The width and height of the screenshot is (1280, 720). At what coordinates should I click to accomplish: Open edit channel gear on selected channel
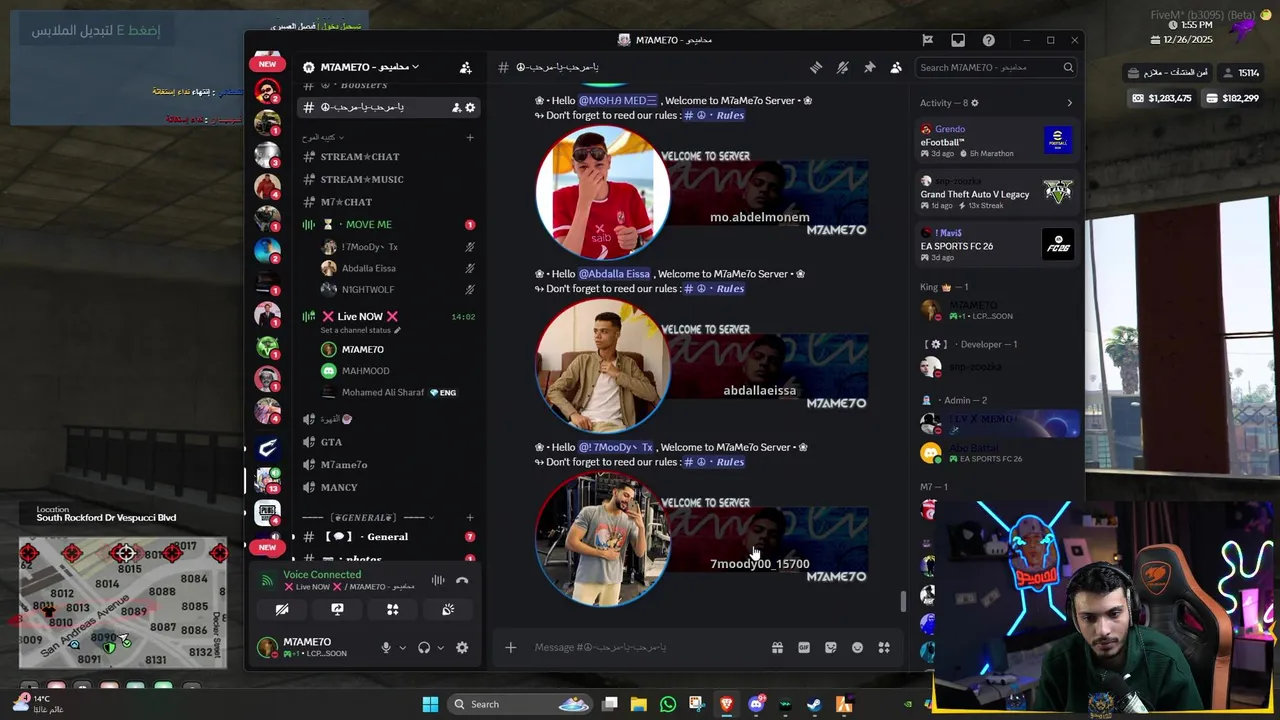coord(470,107)
